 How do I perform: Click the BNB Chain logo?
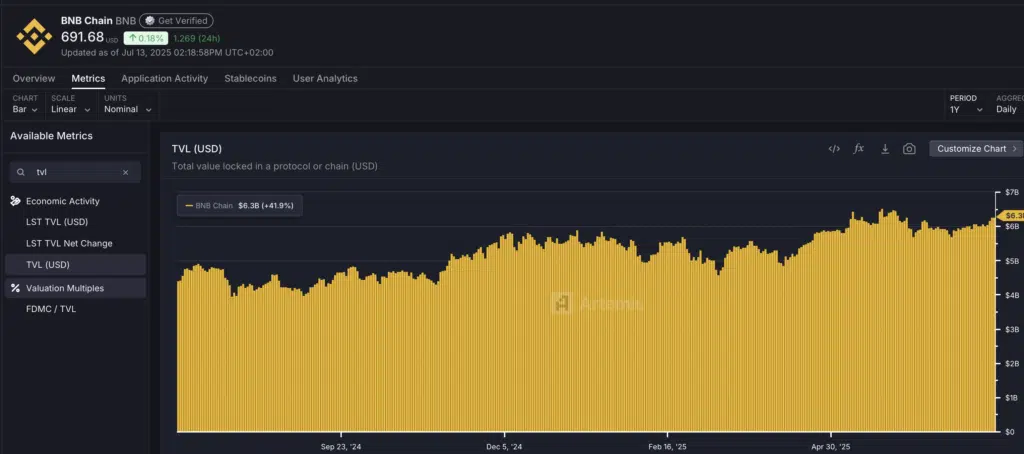pos(33,36)
